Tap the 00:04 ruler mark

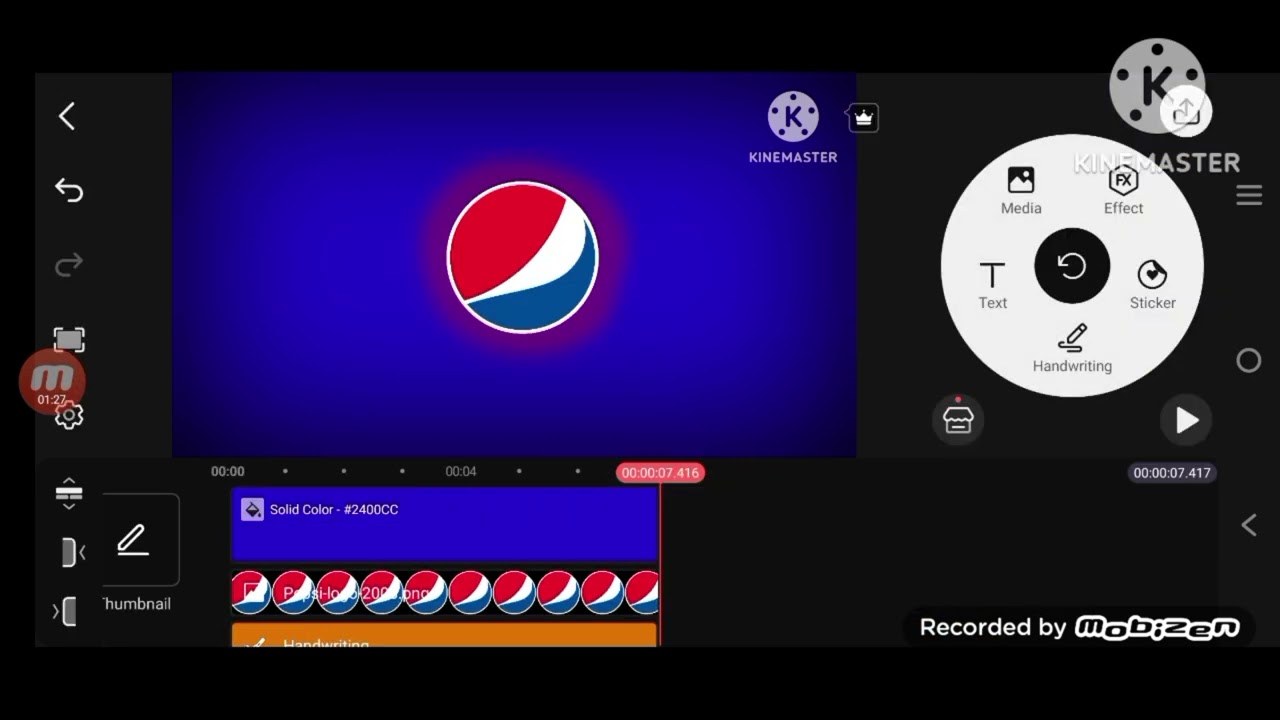tap(461, 471)
